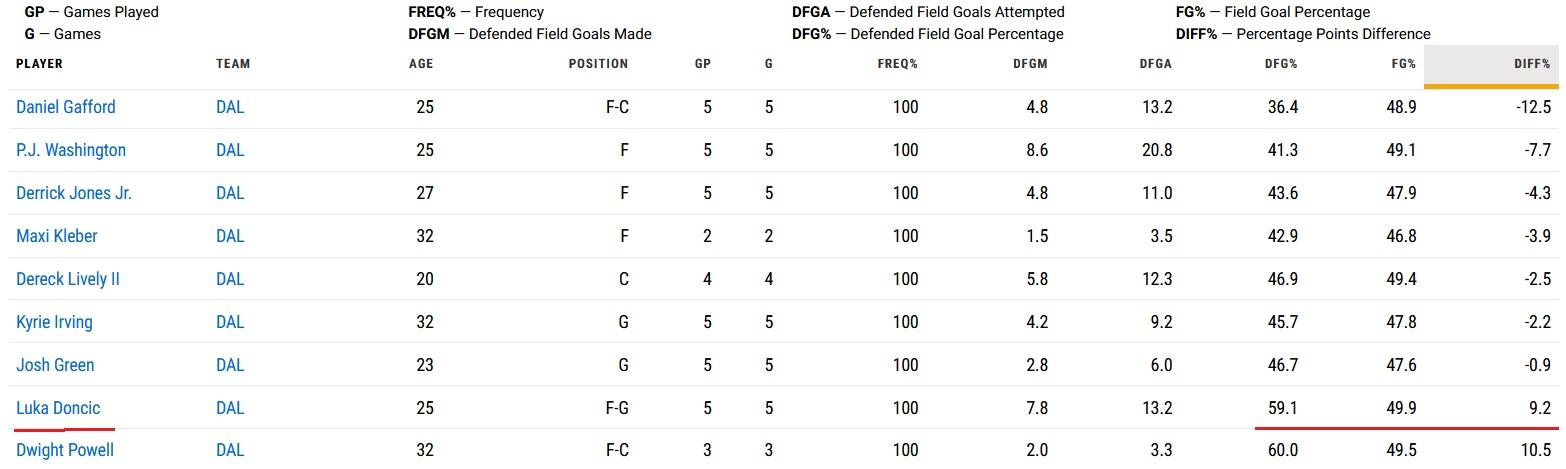The width and height of the screenshot is (1566, 469).
Task: Open DAL team link in Gafford's row
Action: click(x=230, y=107)
